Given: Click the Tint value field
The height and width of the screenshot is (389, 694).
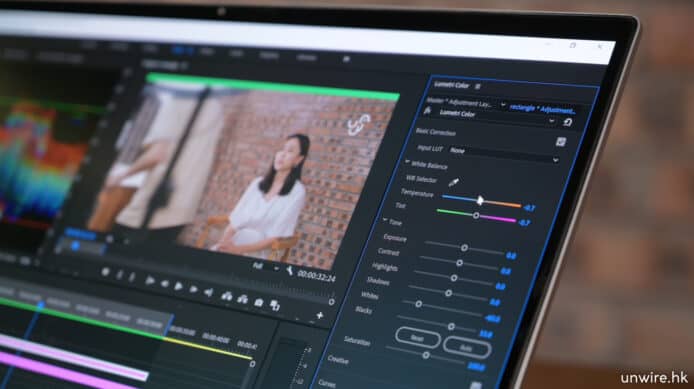Looking at the screenshot, I should coord(524,223).
